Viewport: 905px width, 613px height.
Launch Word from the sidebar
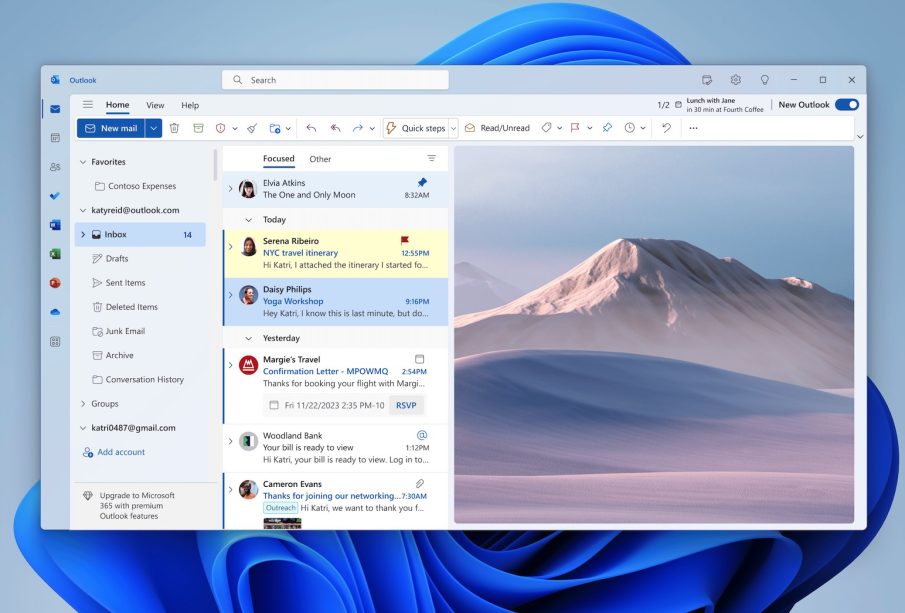(55, 225)
